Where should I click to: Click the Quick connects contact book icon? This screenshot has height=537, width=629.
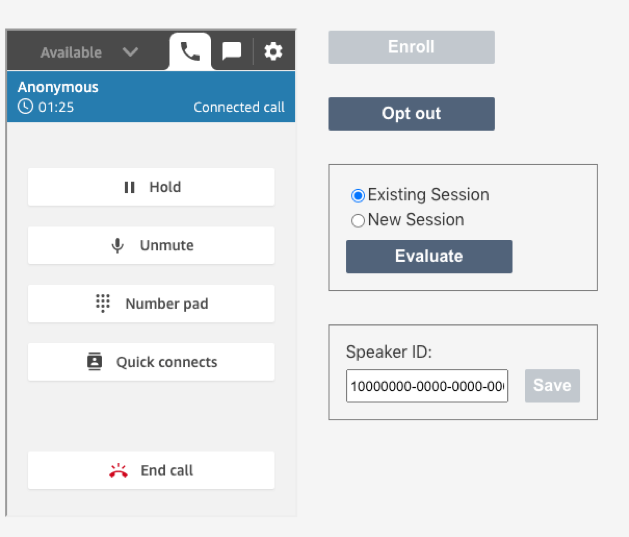[95, 362]
